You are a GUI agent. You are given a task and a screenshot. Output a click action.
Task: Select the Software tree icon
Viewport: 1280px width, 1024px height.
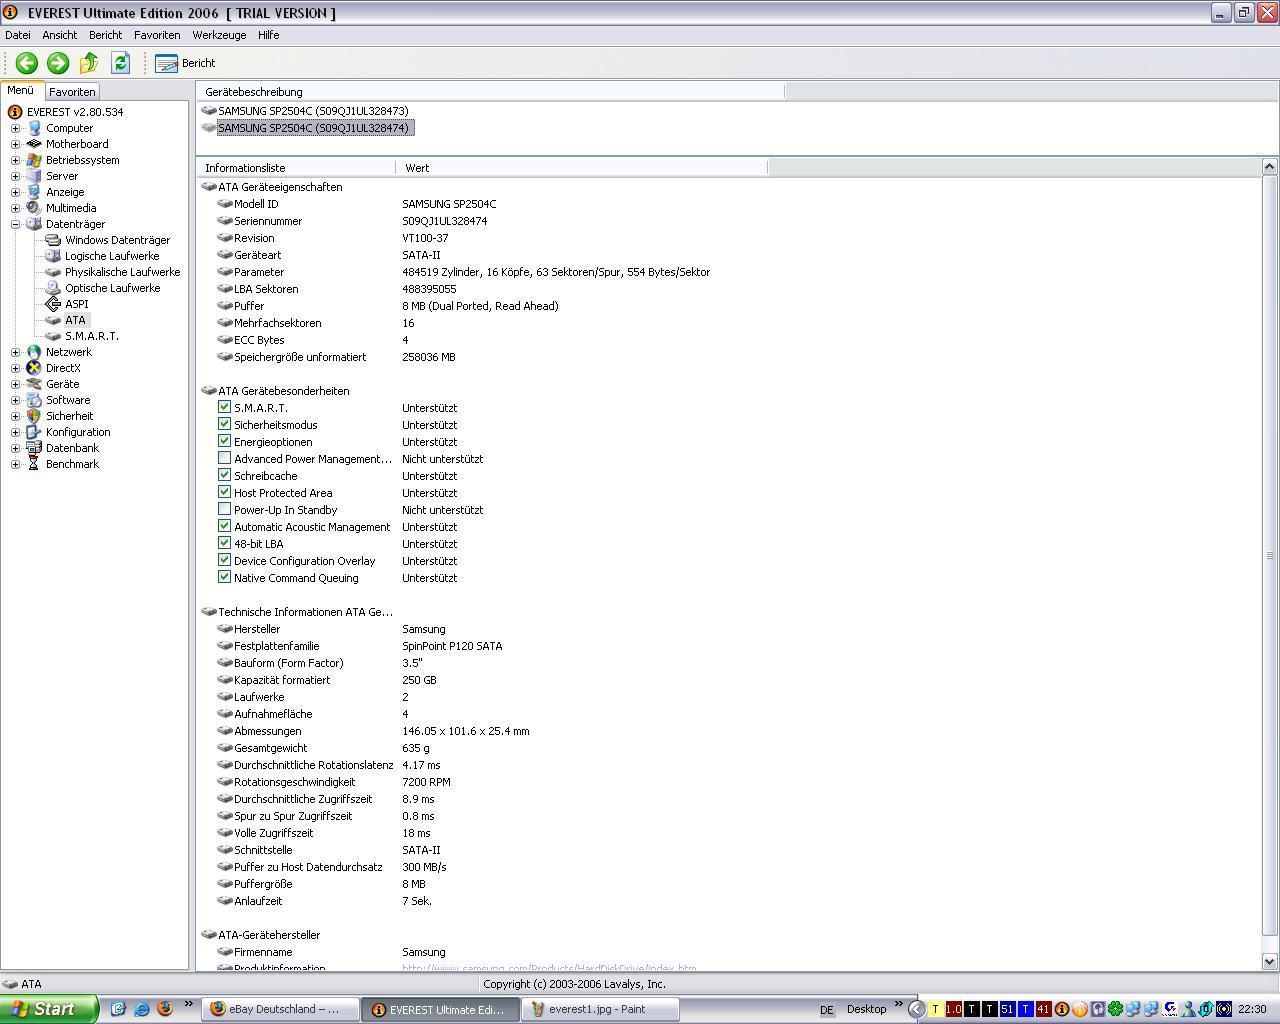34,400
